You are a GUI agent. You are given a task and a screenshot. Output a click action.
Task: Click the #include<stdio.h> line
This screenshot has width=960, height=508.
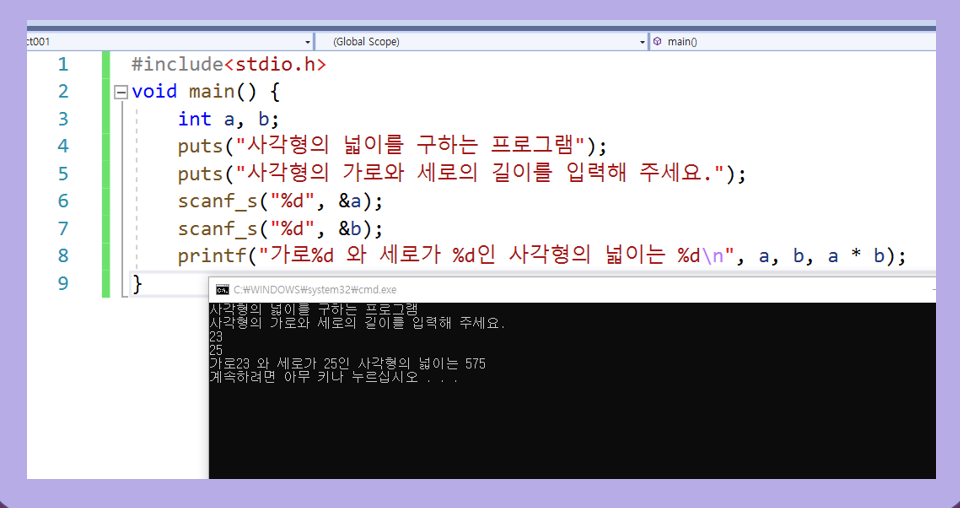(x=229, y=64)
